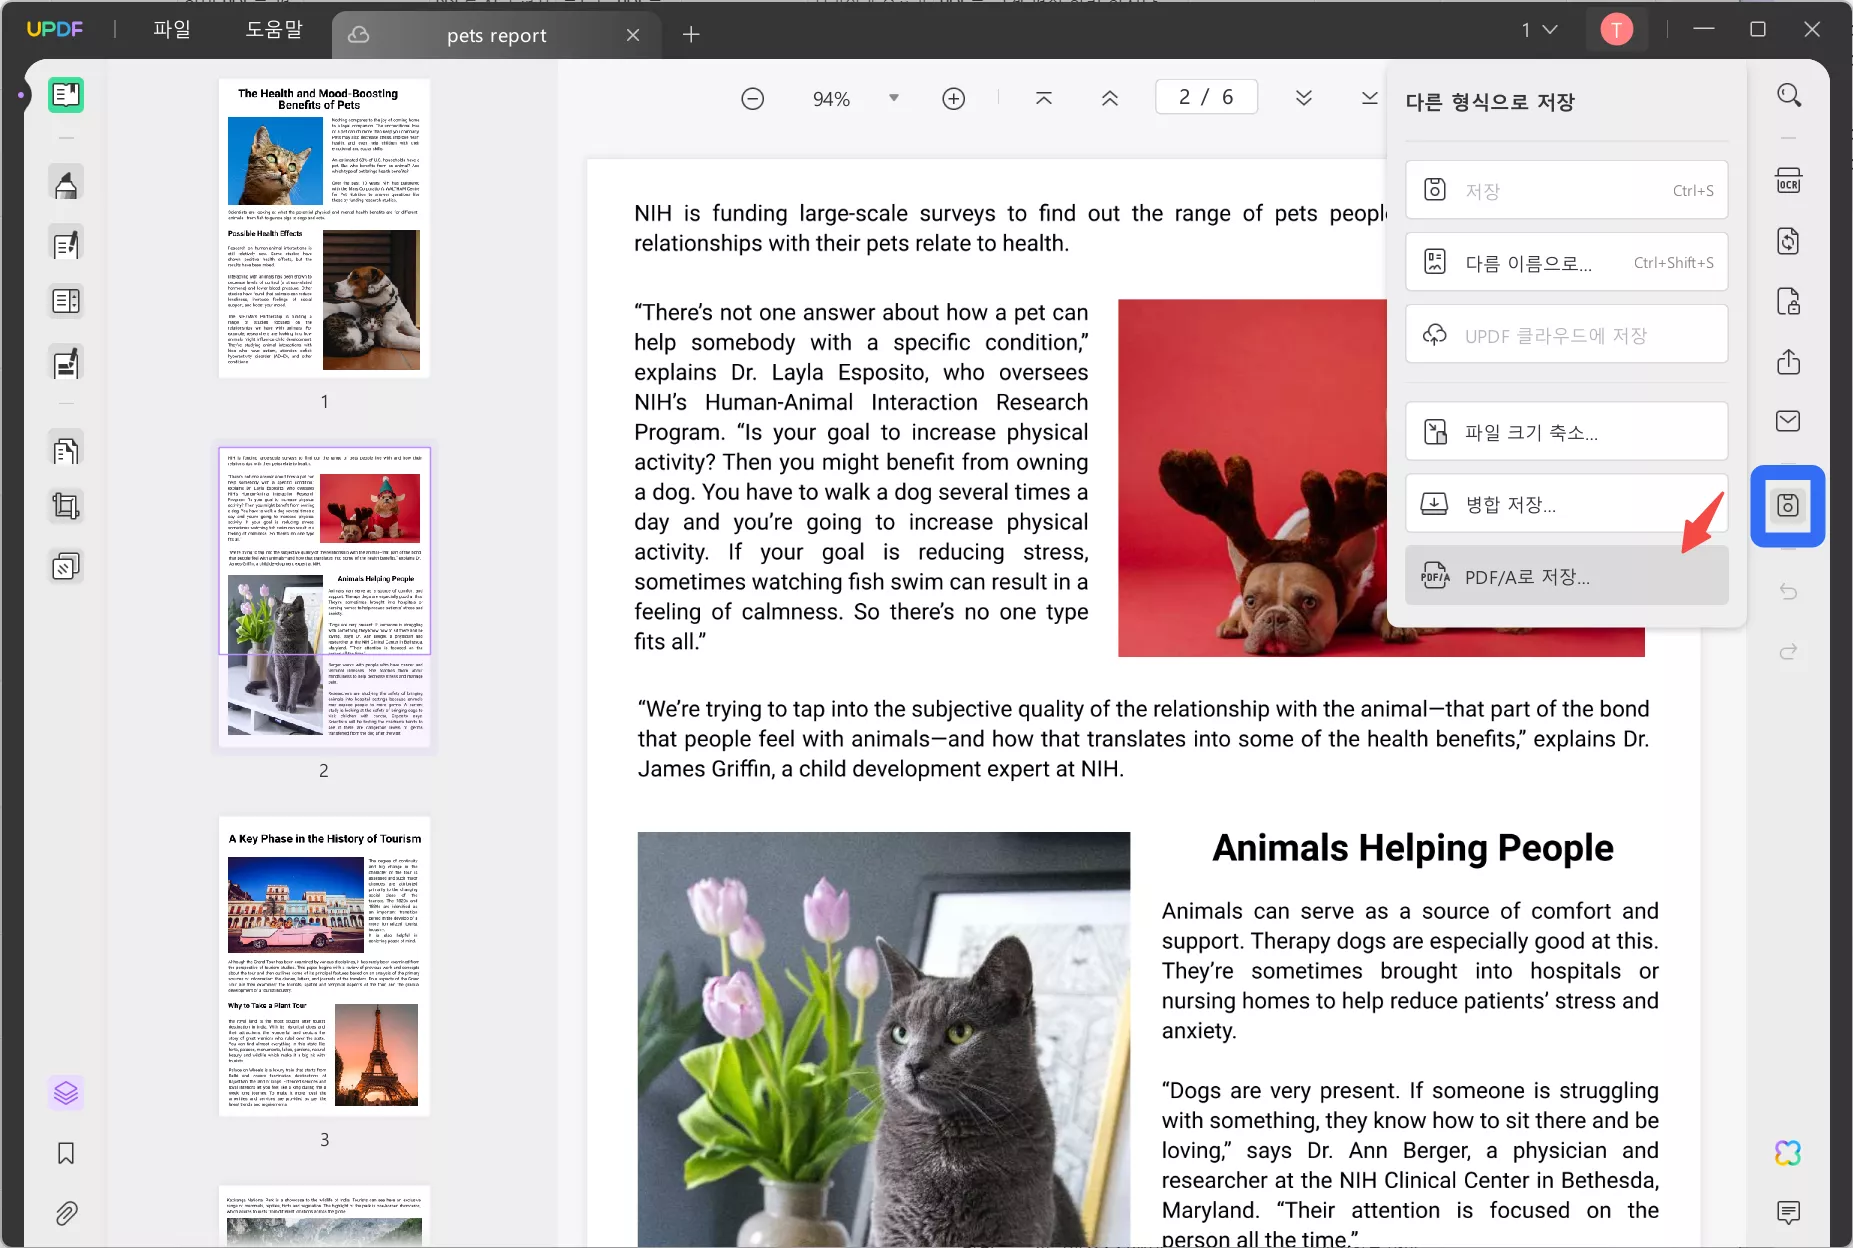The image size is (1853, 1248).
Task: Close the pets report tab
Action: click(x=633, y=35)
